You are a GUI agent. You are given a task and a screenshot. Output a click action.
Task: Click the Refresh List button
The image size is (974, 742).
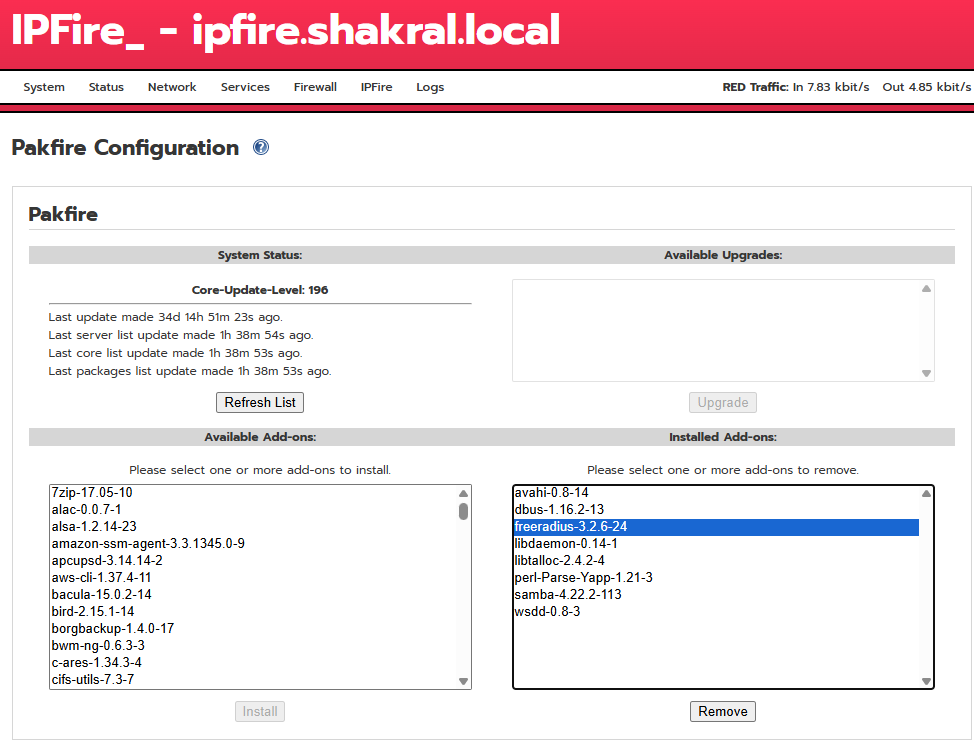[260, 402]
